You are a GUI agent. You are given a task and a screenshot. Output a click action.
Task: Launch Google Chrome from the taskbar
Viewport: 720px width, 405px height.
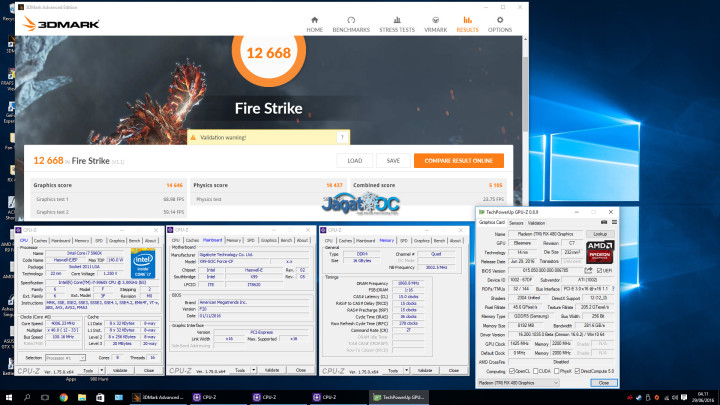pyautogui.click(x=63, y=397)
